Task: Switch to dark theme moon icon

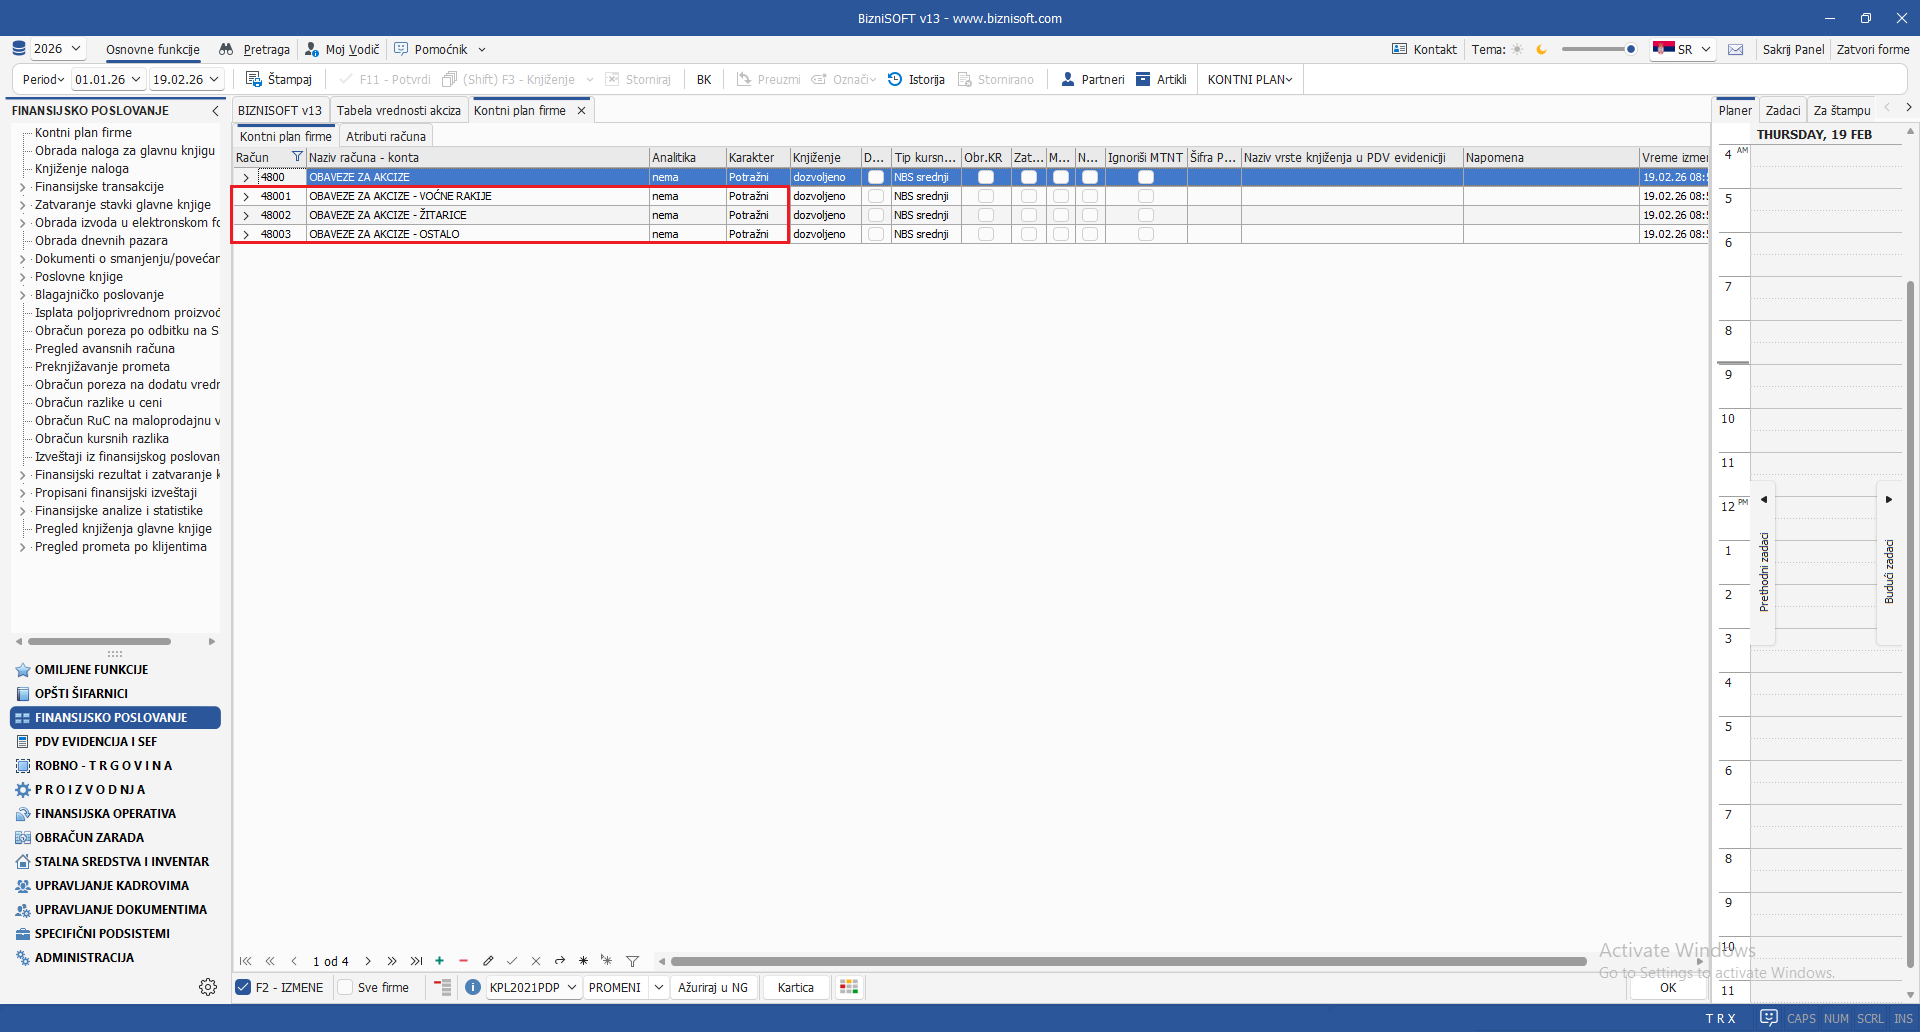Action: pyautogui.click(x=1541, y=49)
